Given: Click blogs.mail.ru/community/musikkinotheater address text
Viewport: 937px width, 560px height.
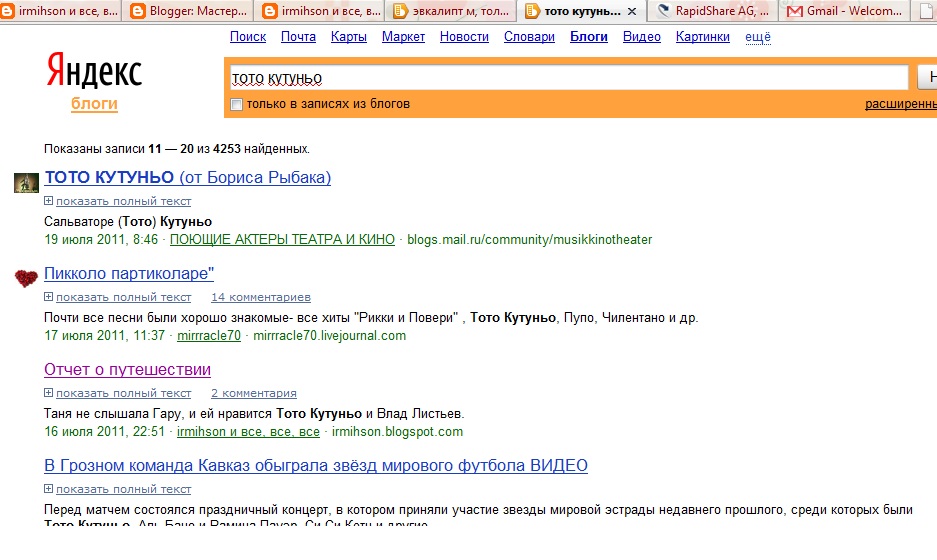Looking at the screenshot, I should click(529, 240).
